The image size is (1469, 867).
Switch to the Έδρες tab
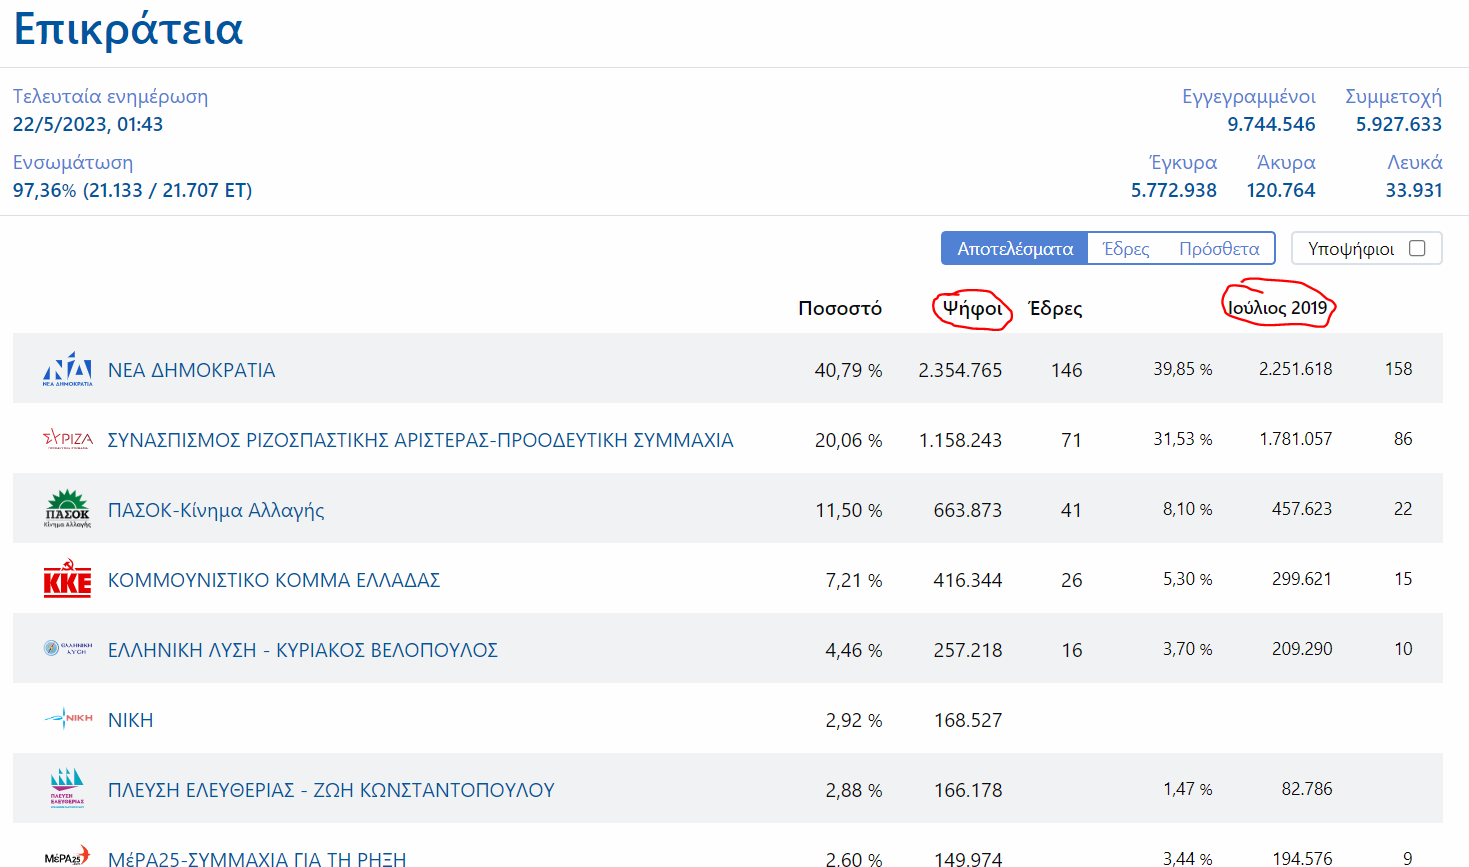pos(1125,248)
